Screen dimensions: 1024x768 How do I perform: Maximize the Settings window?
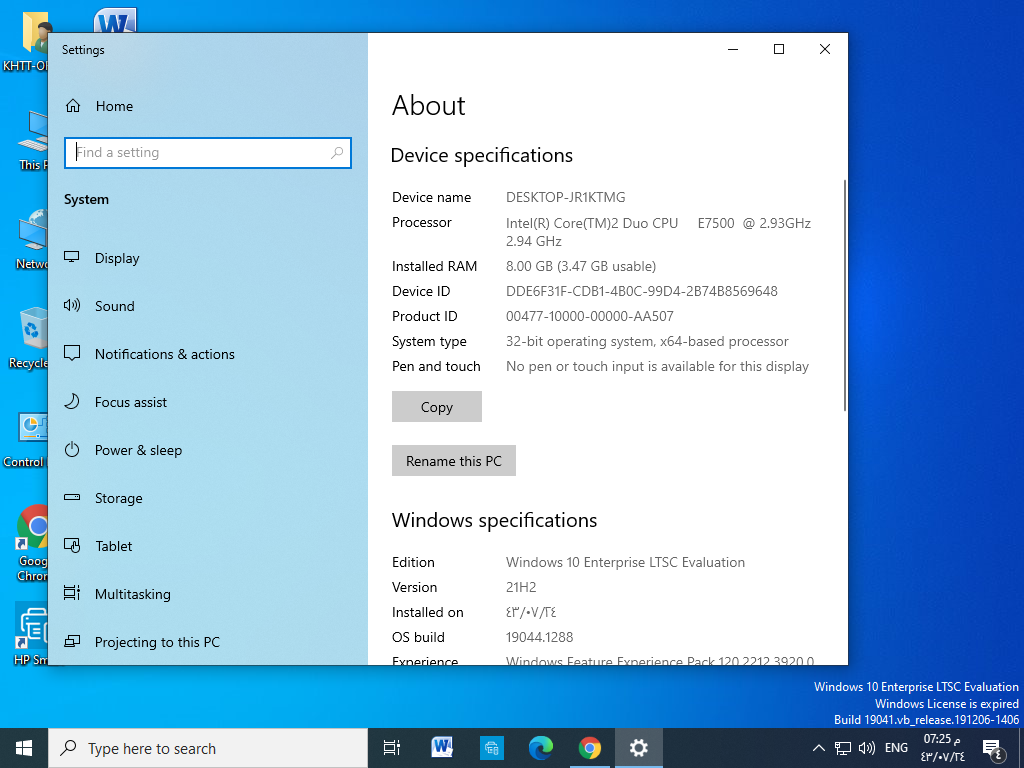778,49
